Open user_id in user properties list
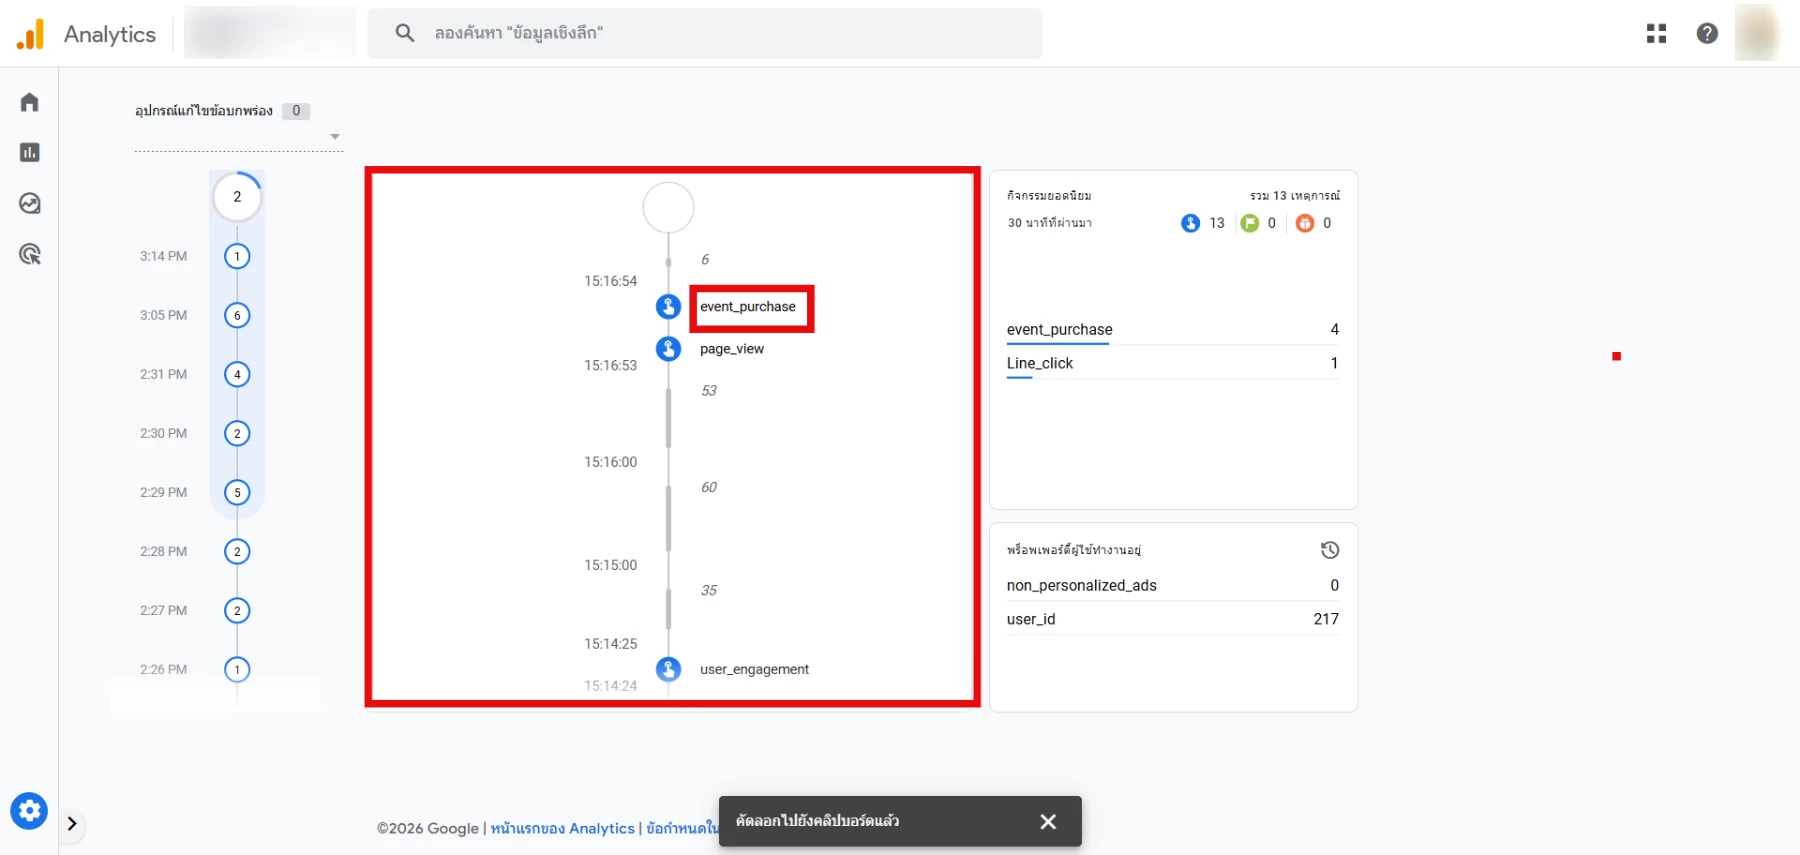Screen dimensions: 1800x855 click(x=1031, y=619)
